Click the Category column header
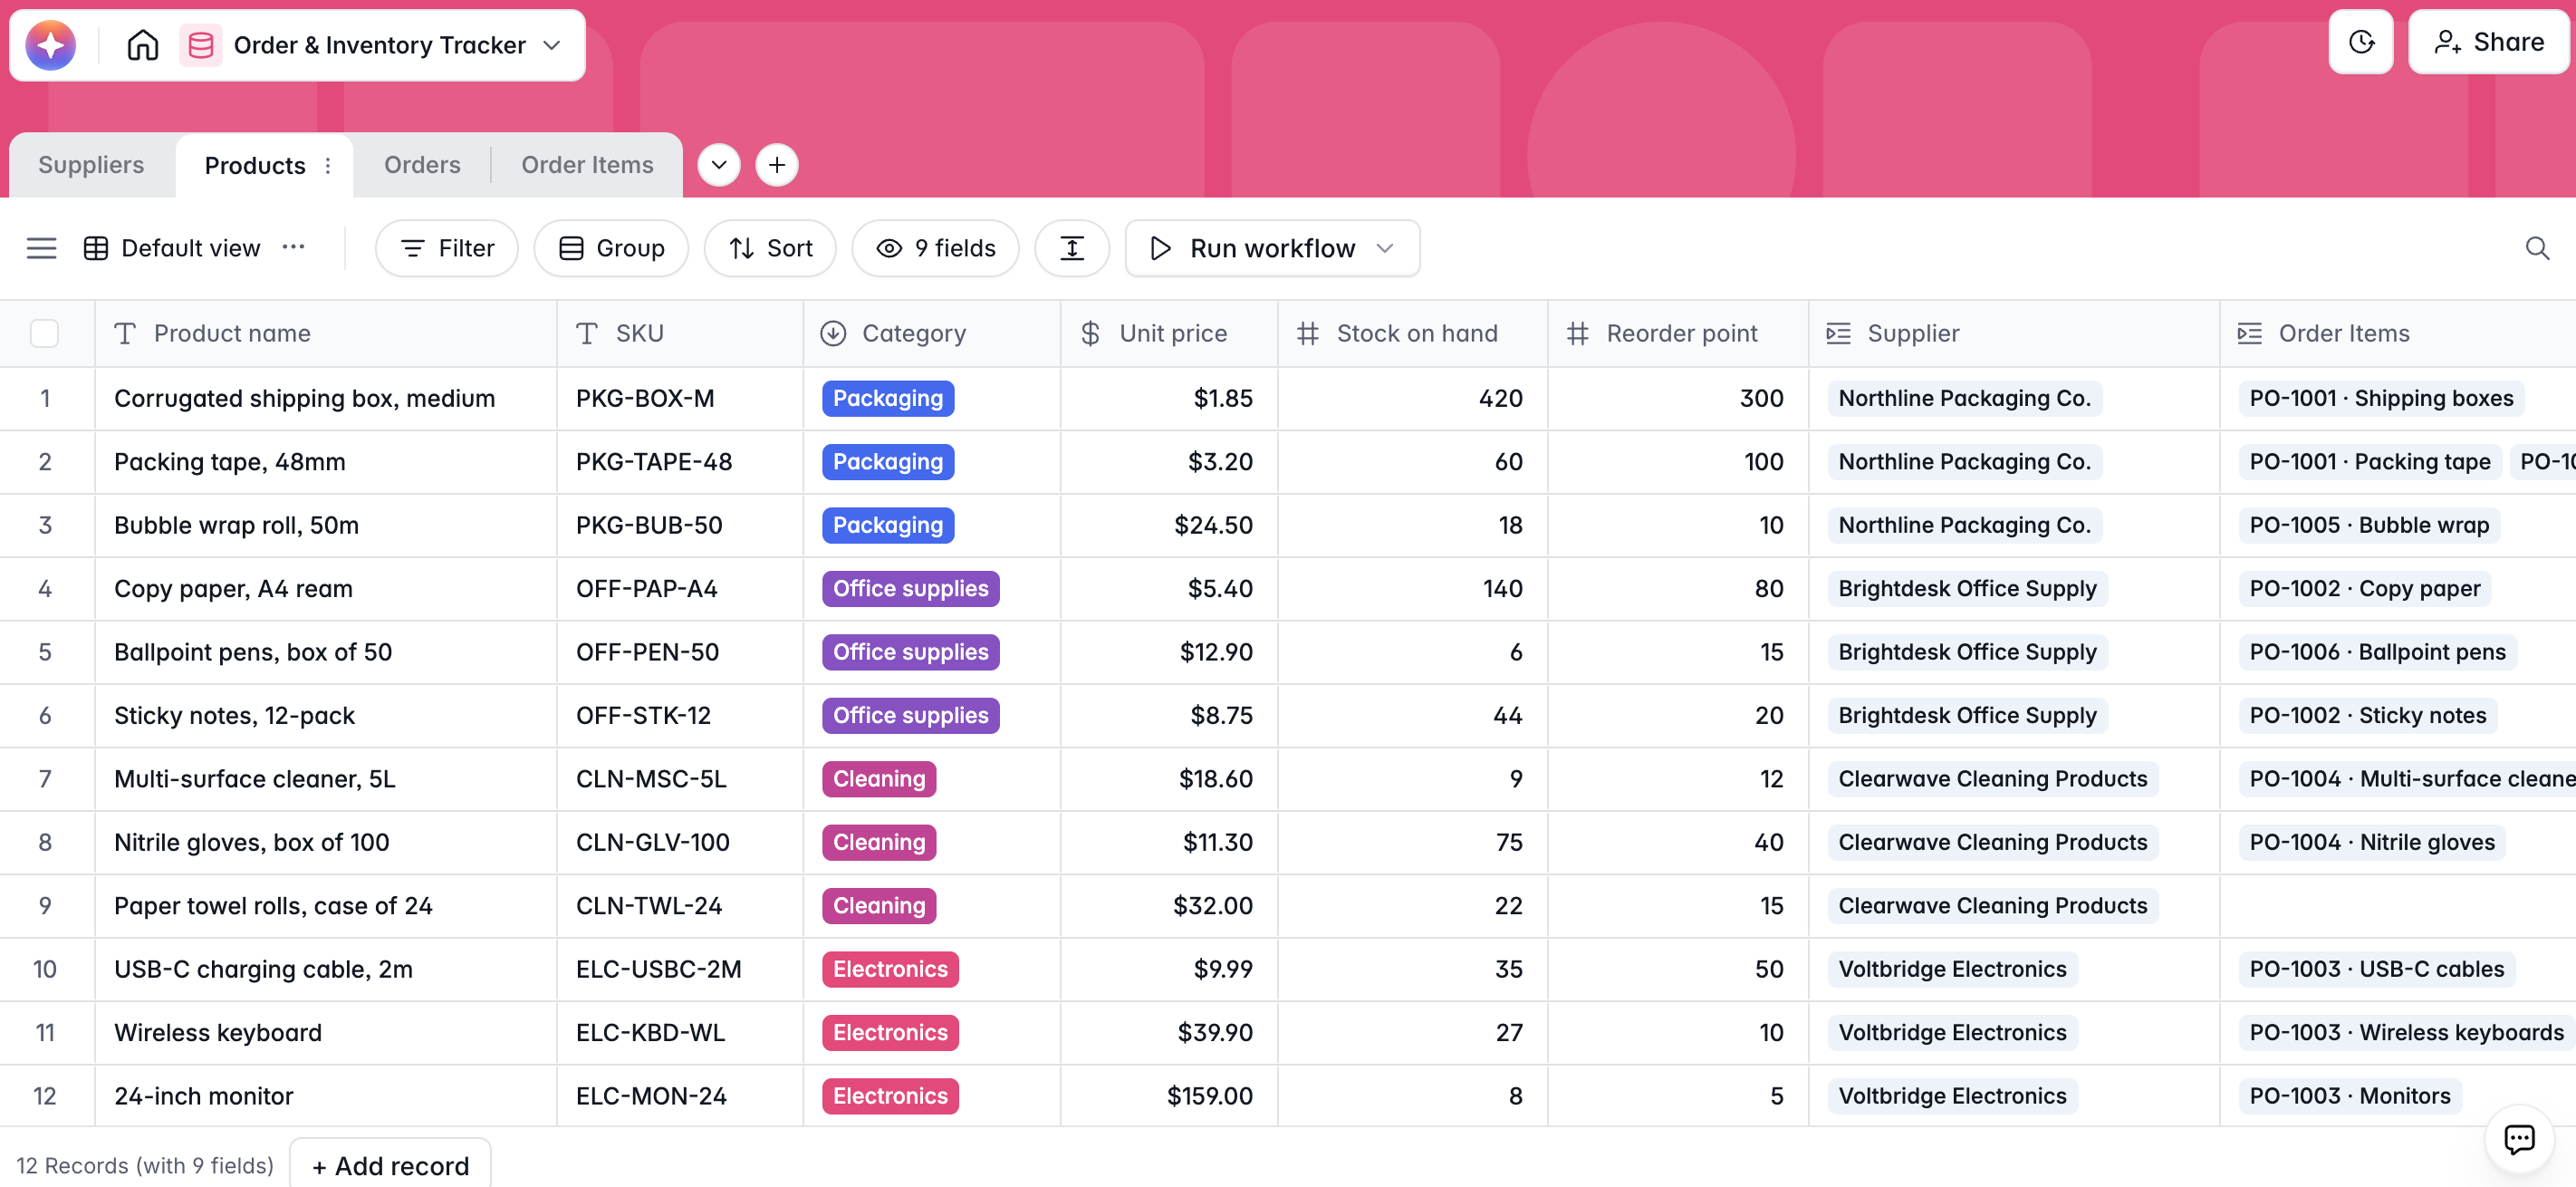This screenshot has height=1187, width=2576. pos(931,333)
